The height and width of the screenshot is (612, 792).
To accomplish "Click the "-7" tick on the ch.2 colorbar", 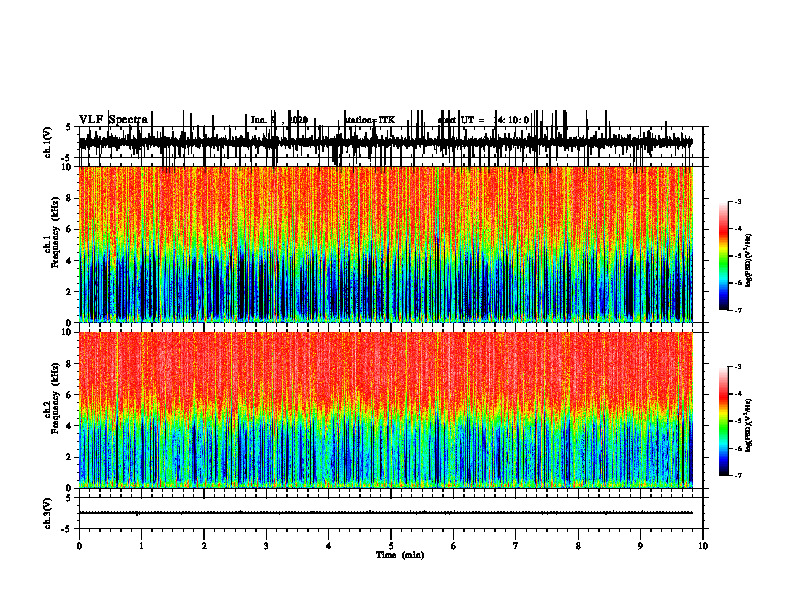I will [x=738, y=476].
